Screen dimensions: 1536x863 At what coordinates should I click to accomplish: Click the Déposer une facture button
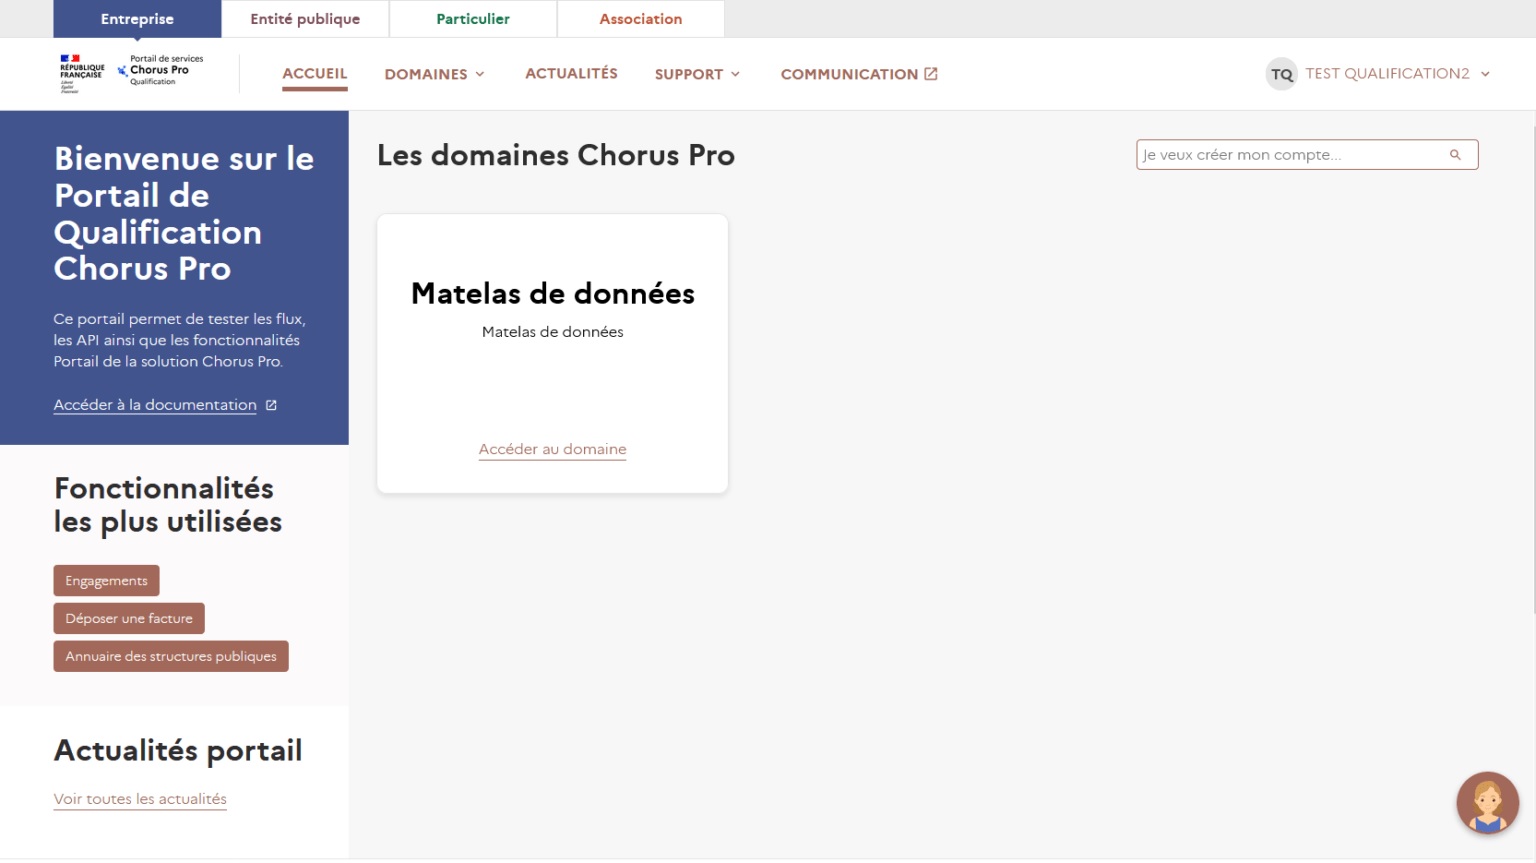point(129,619)
